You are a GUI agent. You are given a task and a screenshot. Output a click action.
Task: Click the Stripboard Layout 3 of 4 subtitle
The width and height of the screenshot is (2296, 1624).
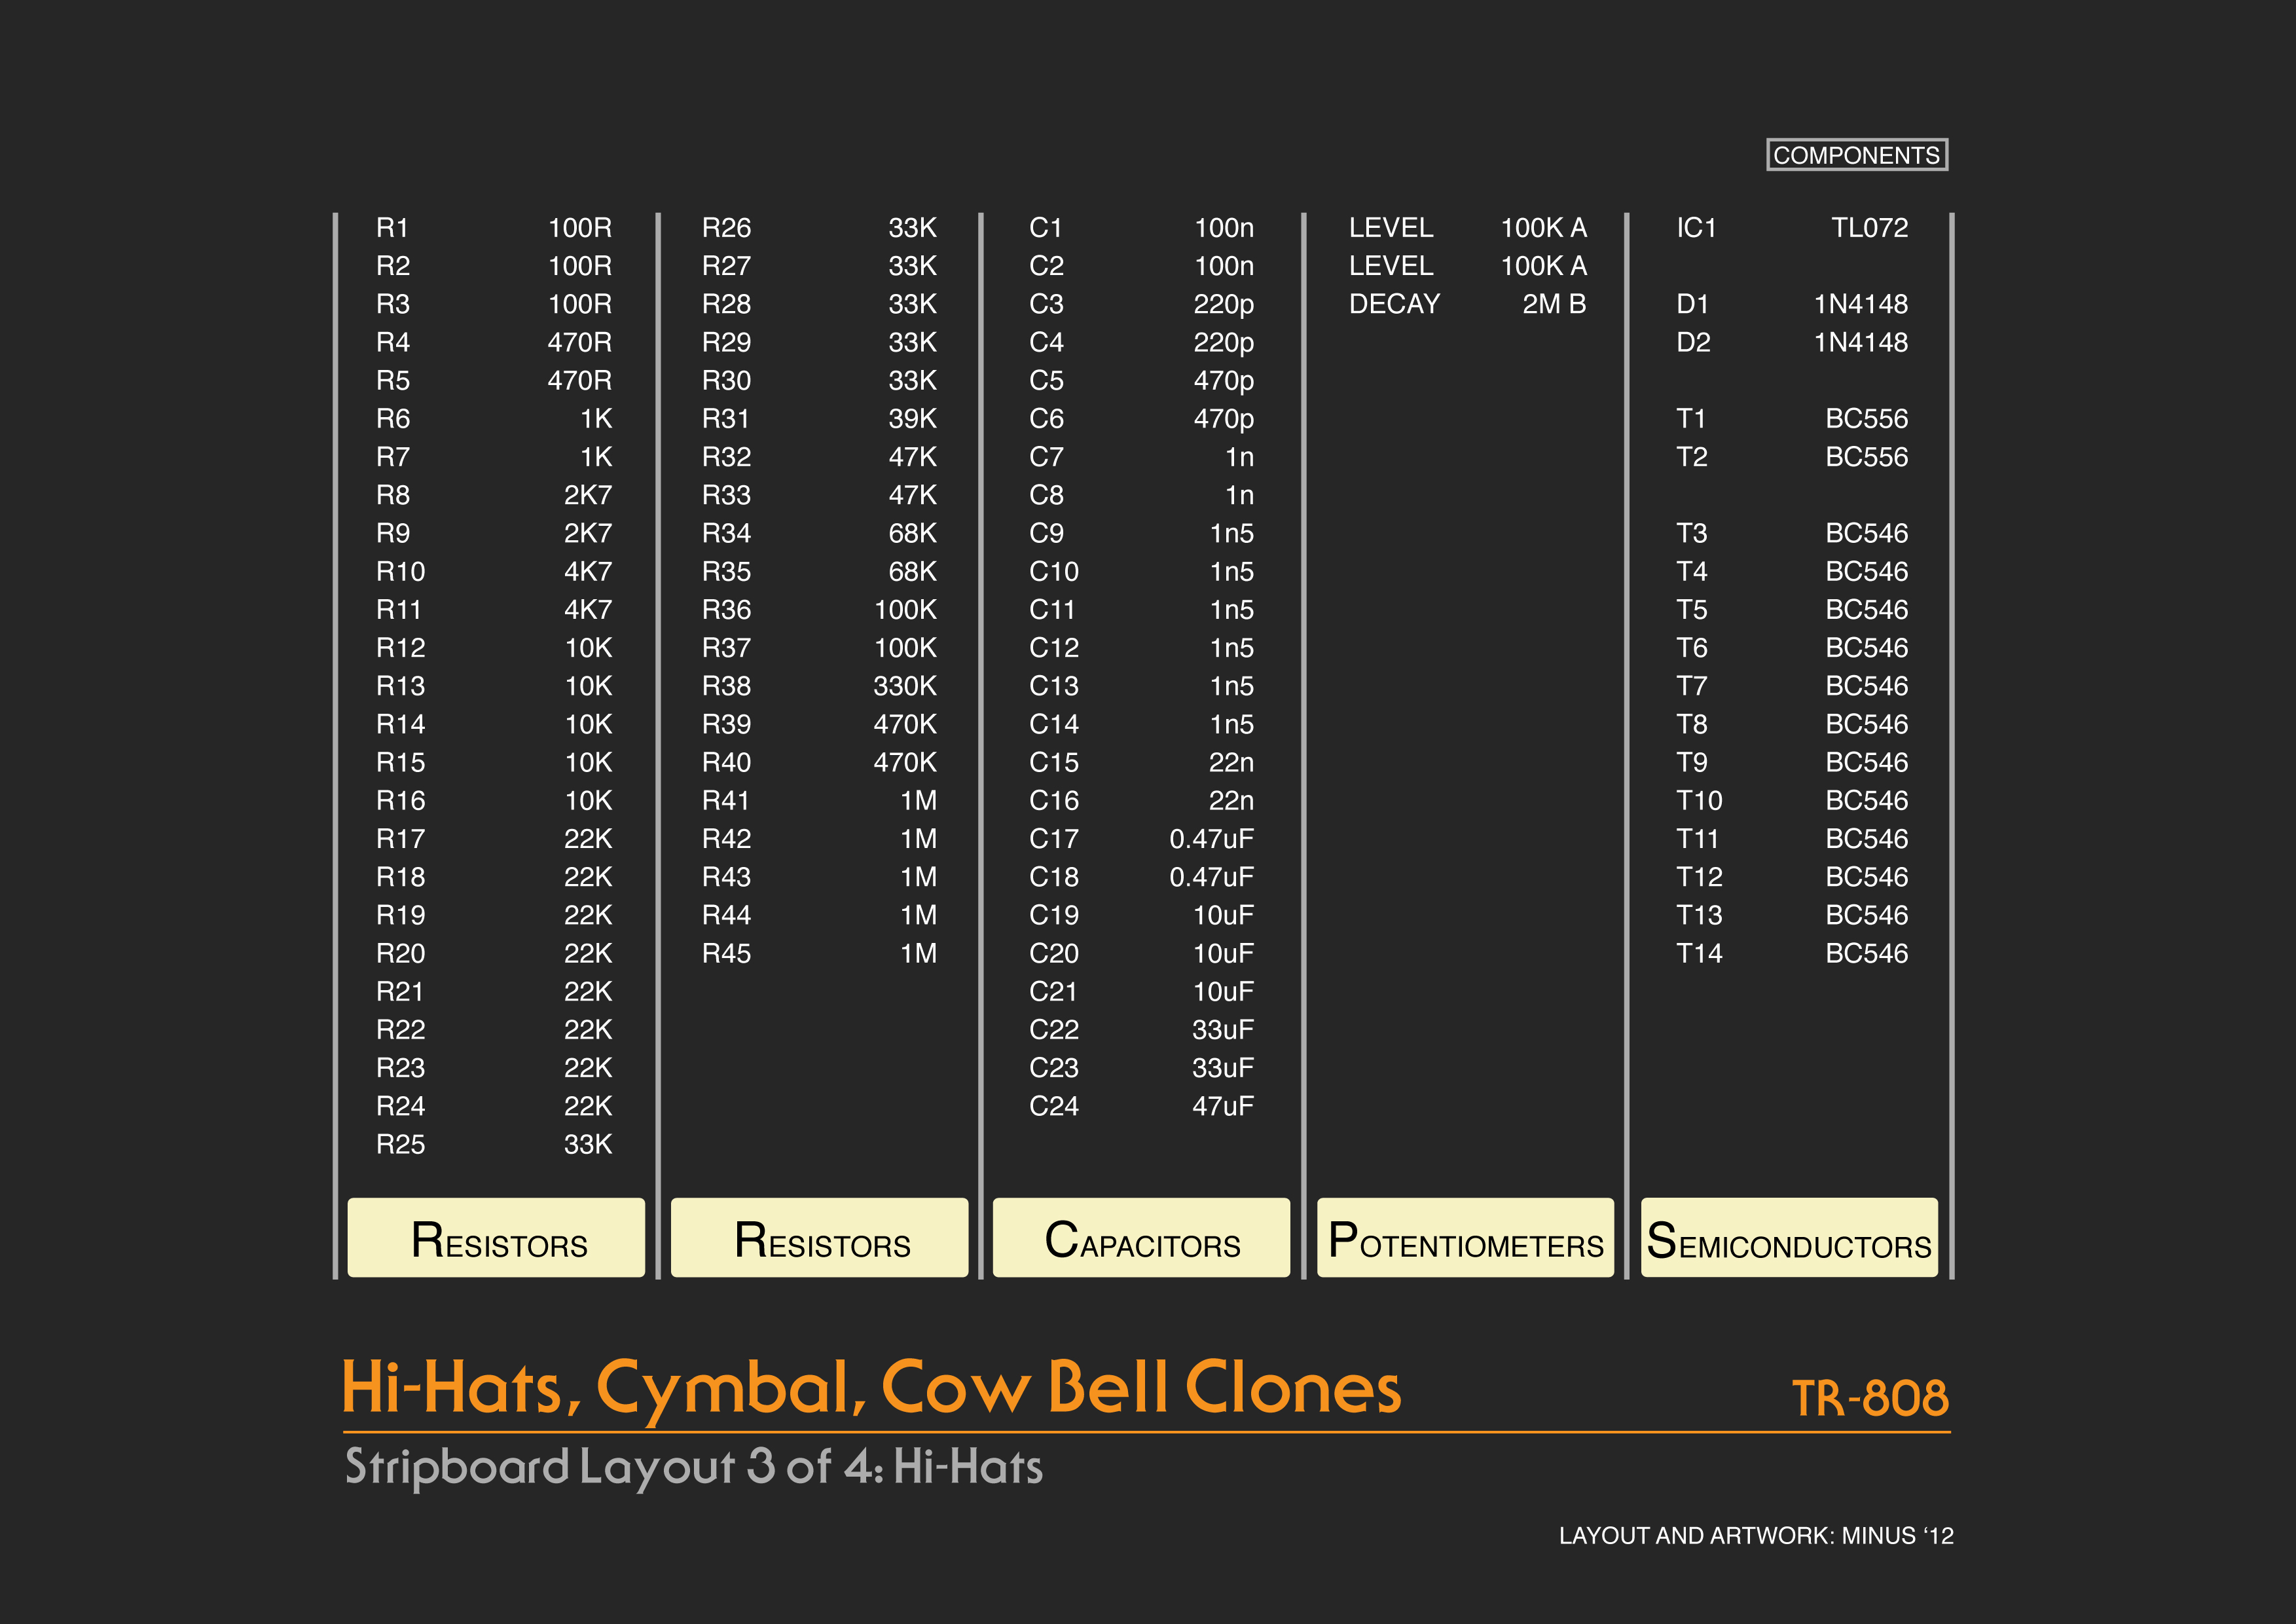(693, 1467)
